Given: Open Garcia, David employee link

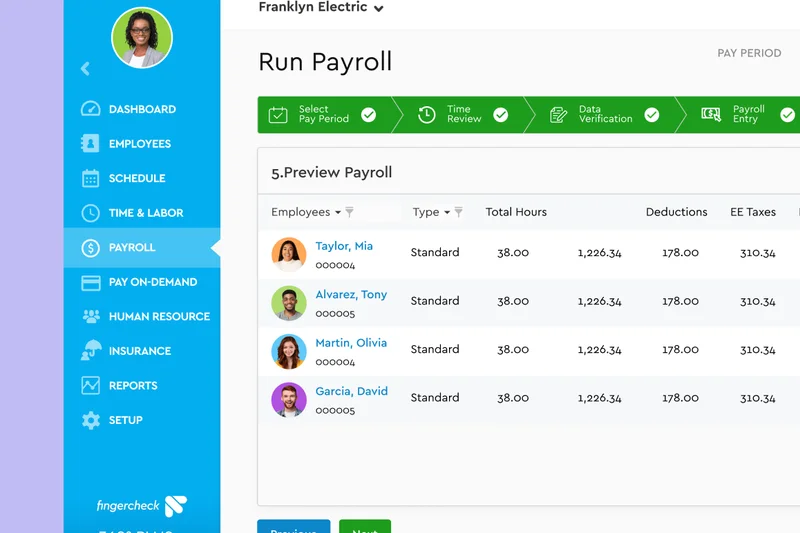Looking at the screenshot, I should point(351,391).
